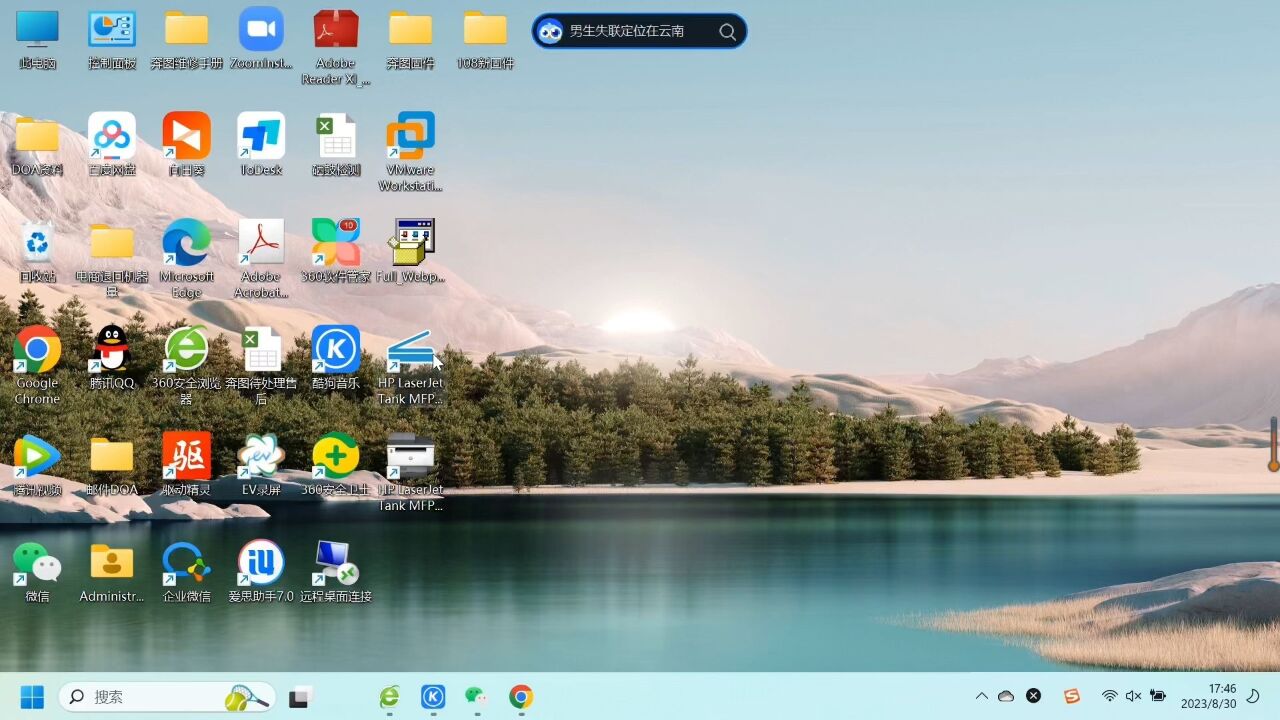1280x720 pixels.
Task: Switch to Kugou Music on taskbar
Action: (x=433, y=697)
